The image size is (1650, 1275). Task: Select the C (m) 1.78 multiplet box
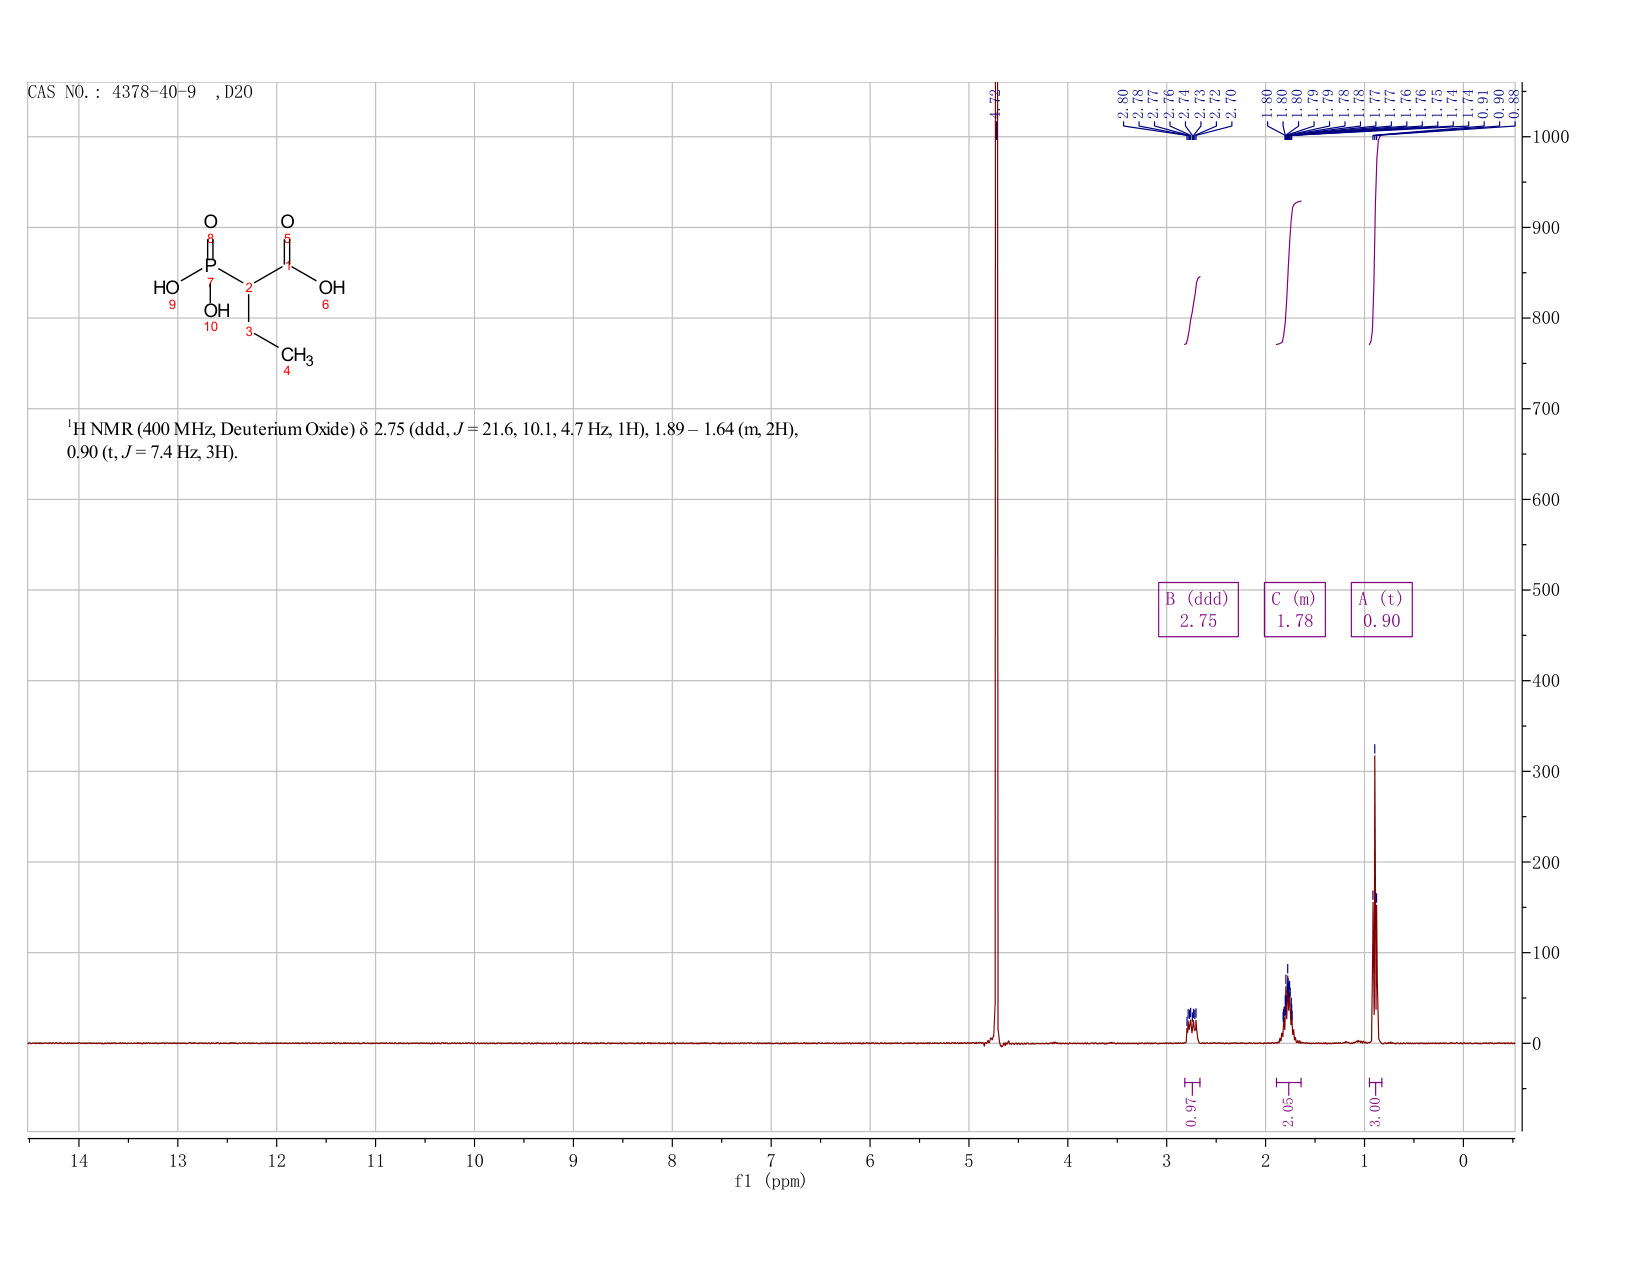(1294, 609)
